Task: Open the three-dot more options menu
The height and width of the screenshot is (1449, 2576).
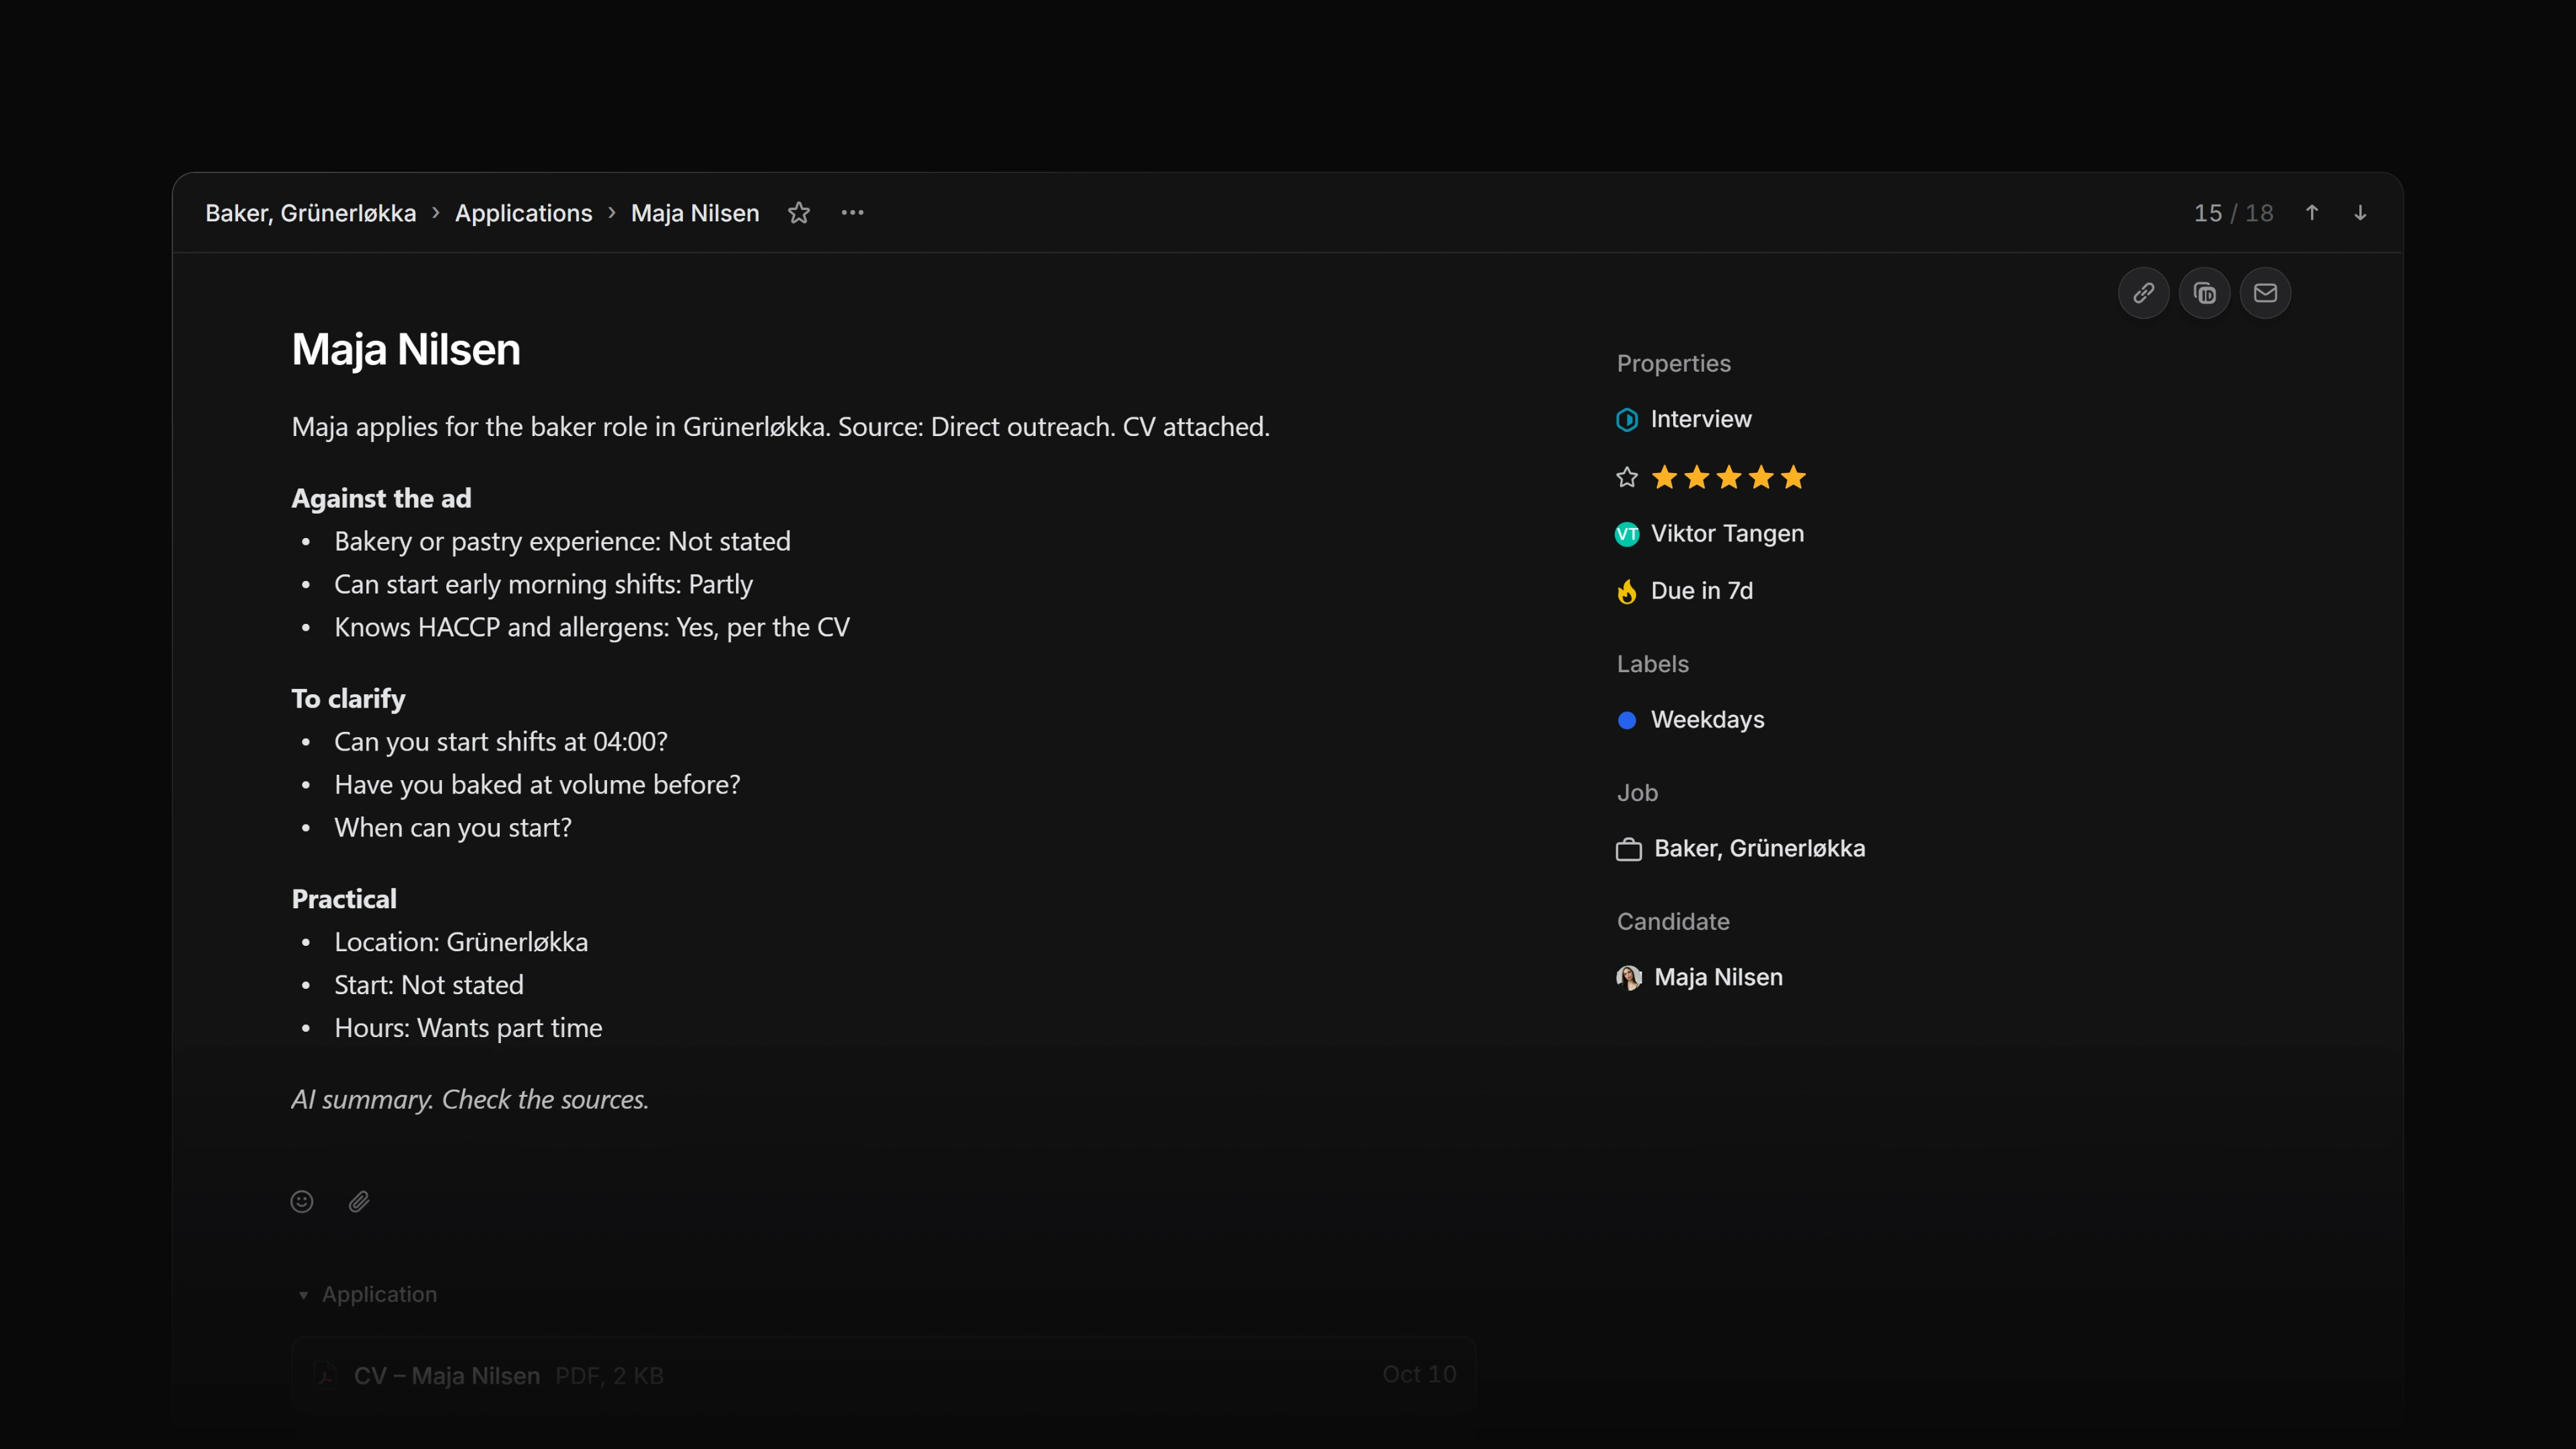Action: click(x=852, y=213)
